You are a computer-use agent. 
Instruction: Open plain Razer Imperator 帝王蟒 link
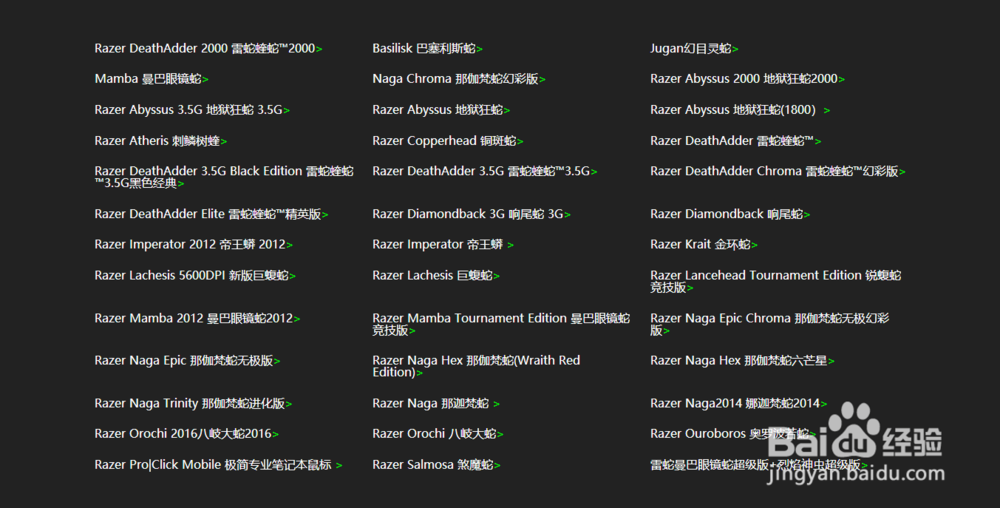[x=443, y=244]
